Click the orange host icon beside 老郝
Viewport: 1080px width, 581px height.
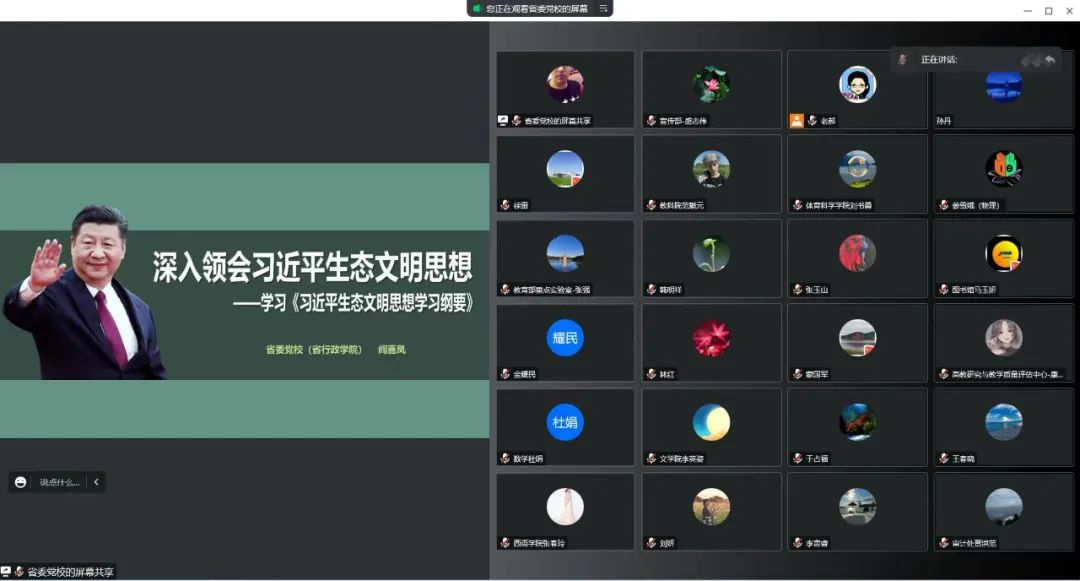(796, 120)
